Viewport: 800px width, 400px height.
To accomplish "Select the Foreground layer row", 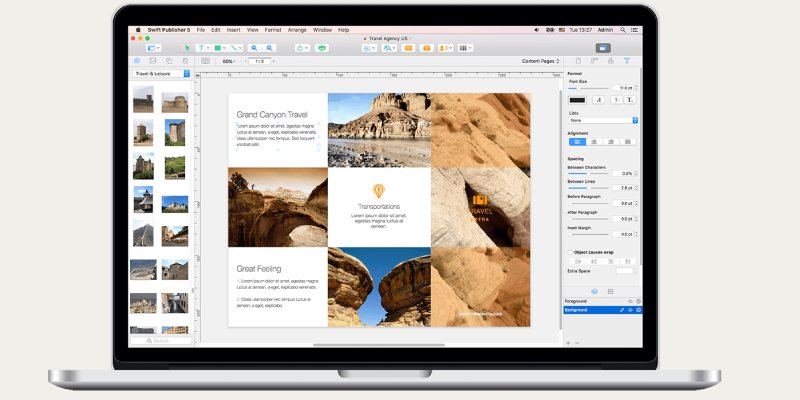I will [603, 302].
